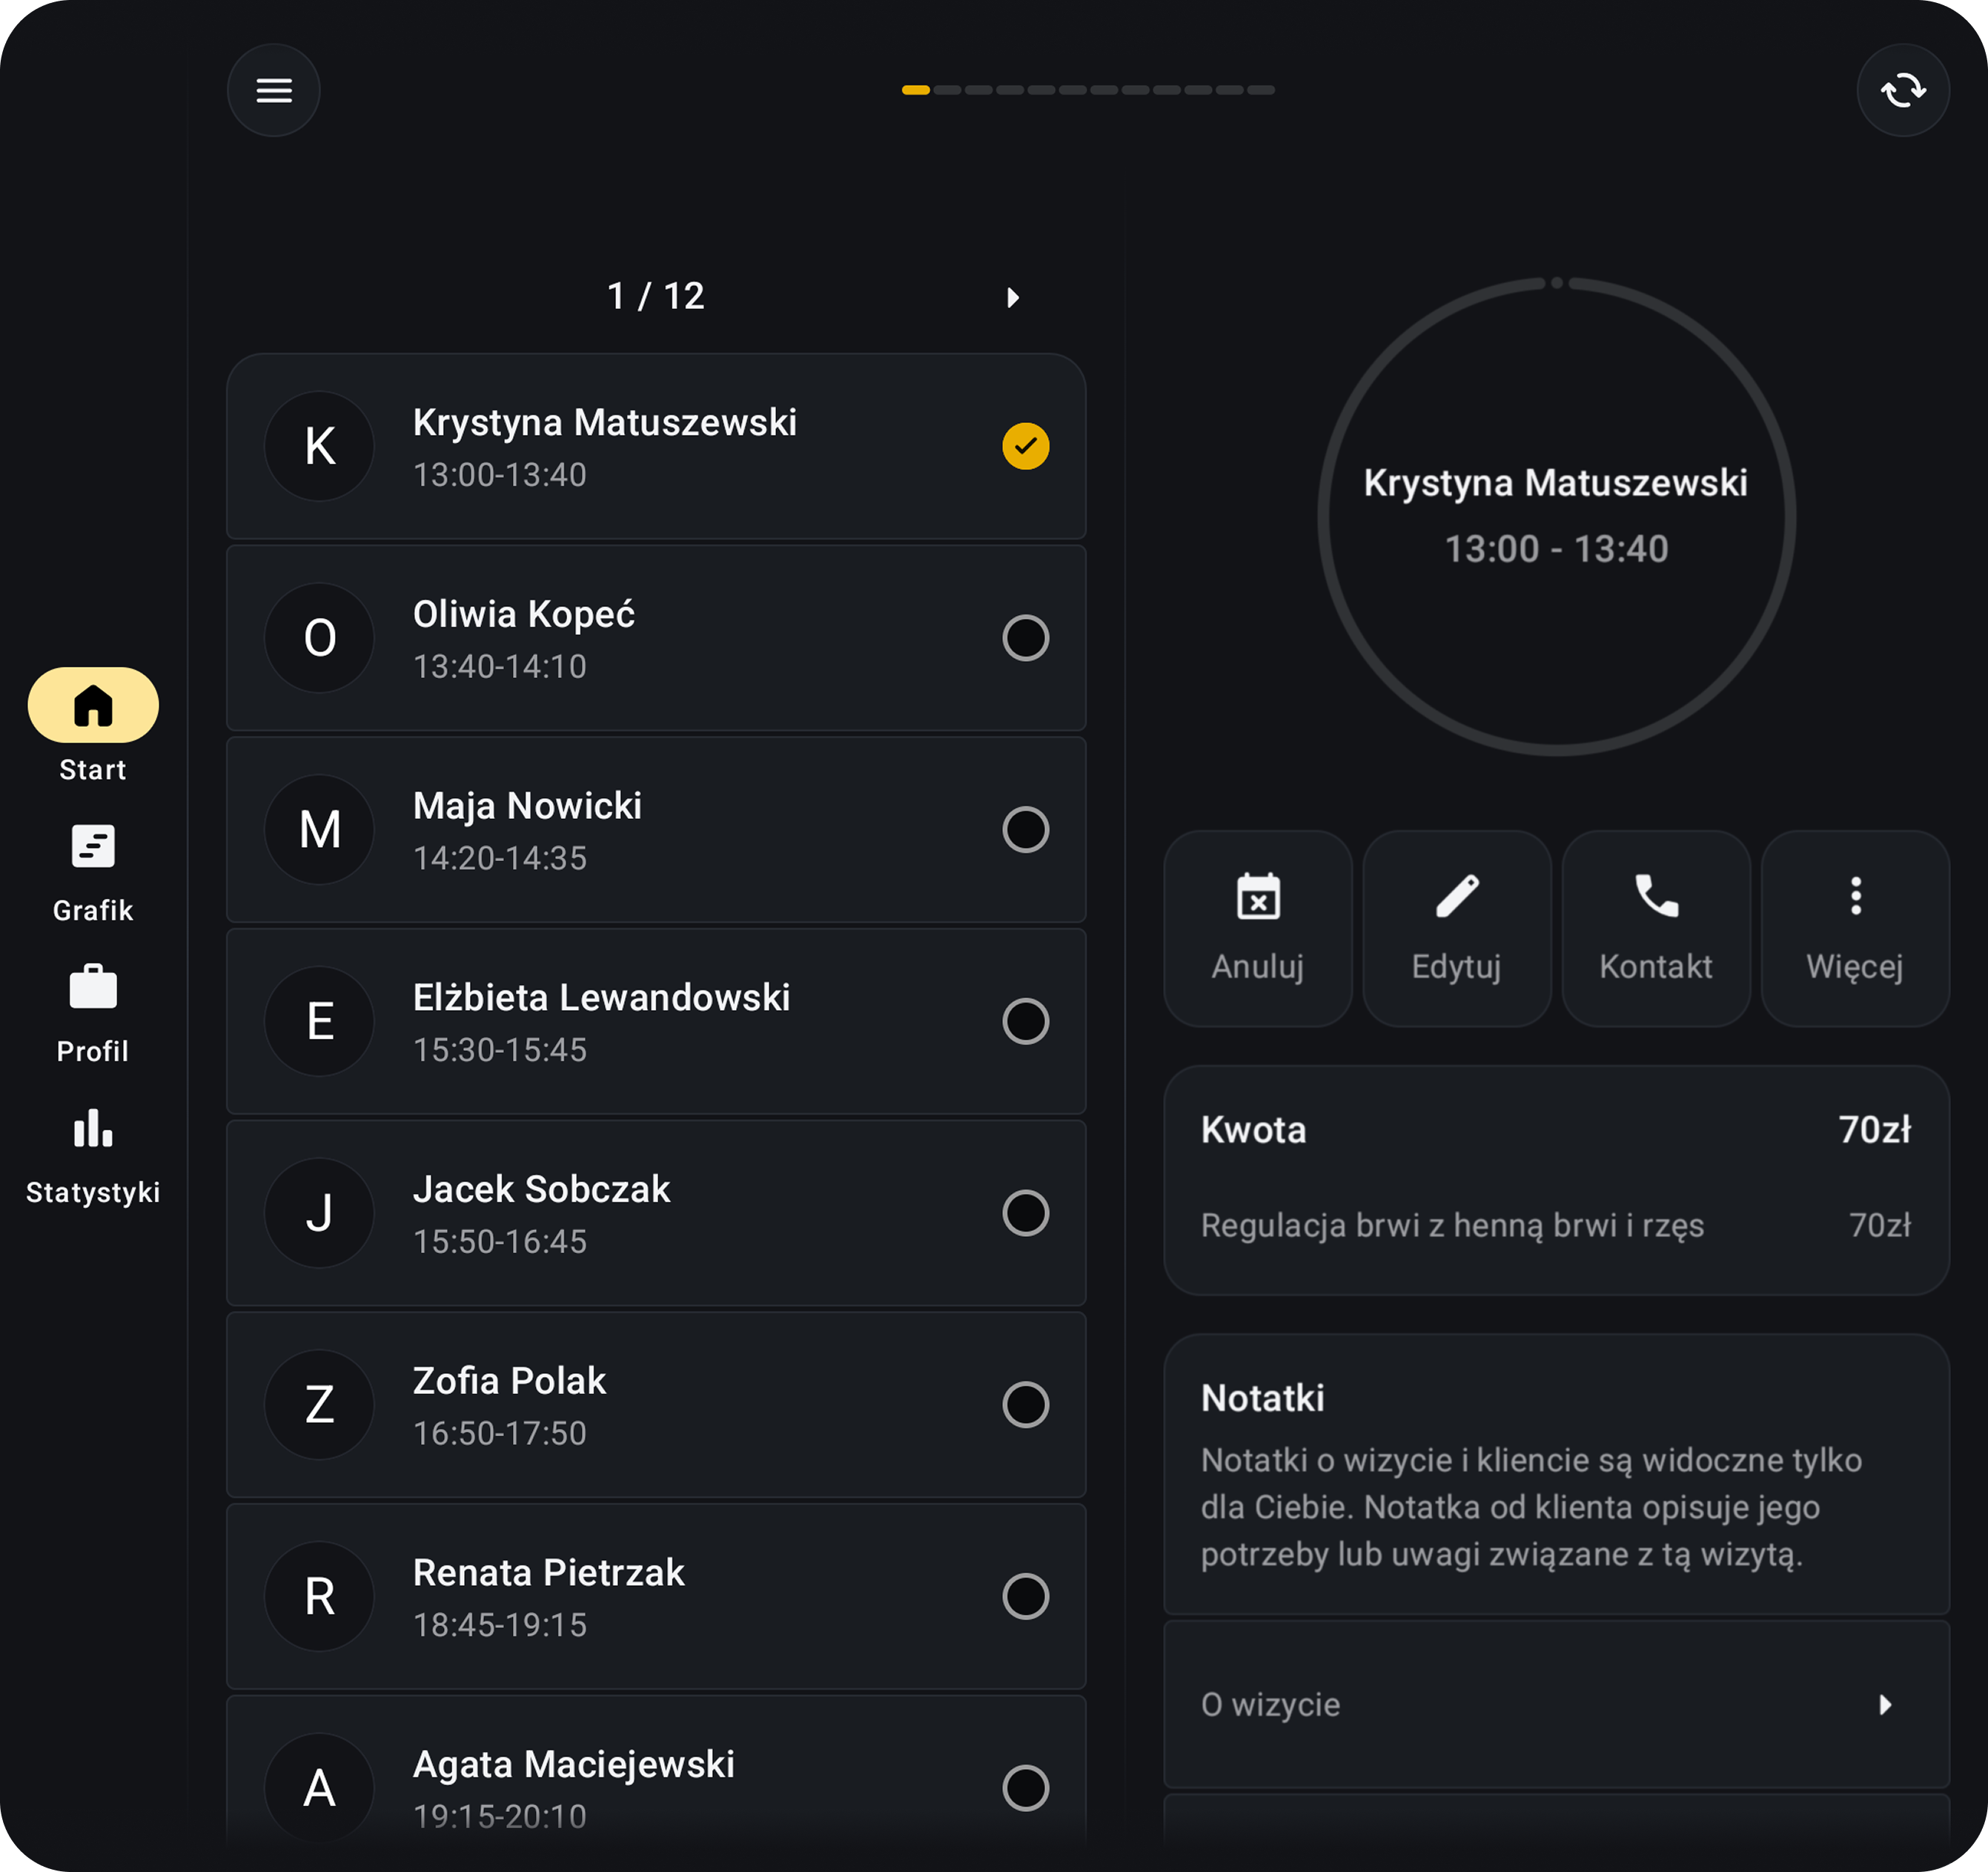Open the hamburger menu
The image size is (1988, 1872).
point(273,90)
